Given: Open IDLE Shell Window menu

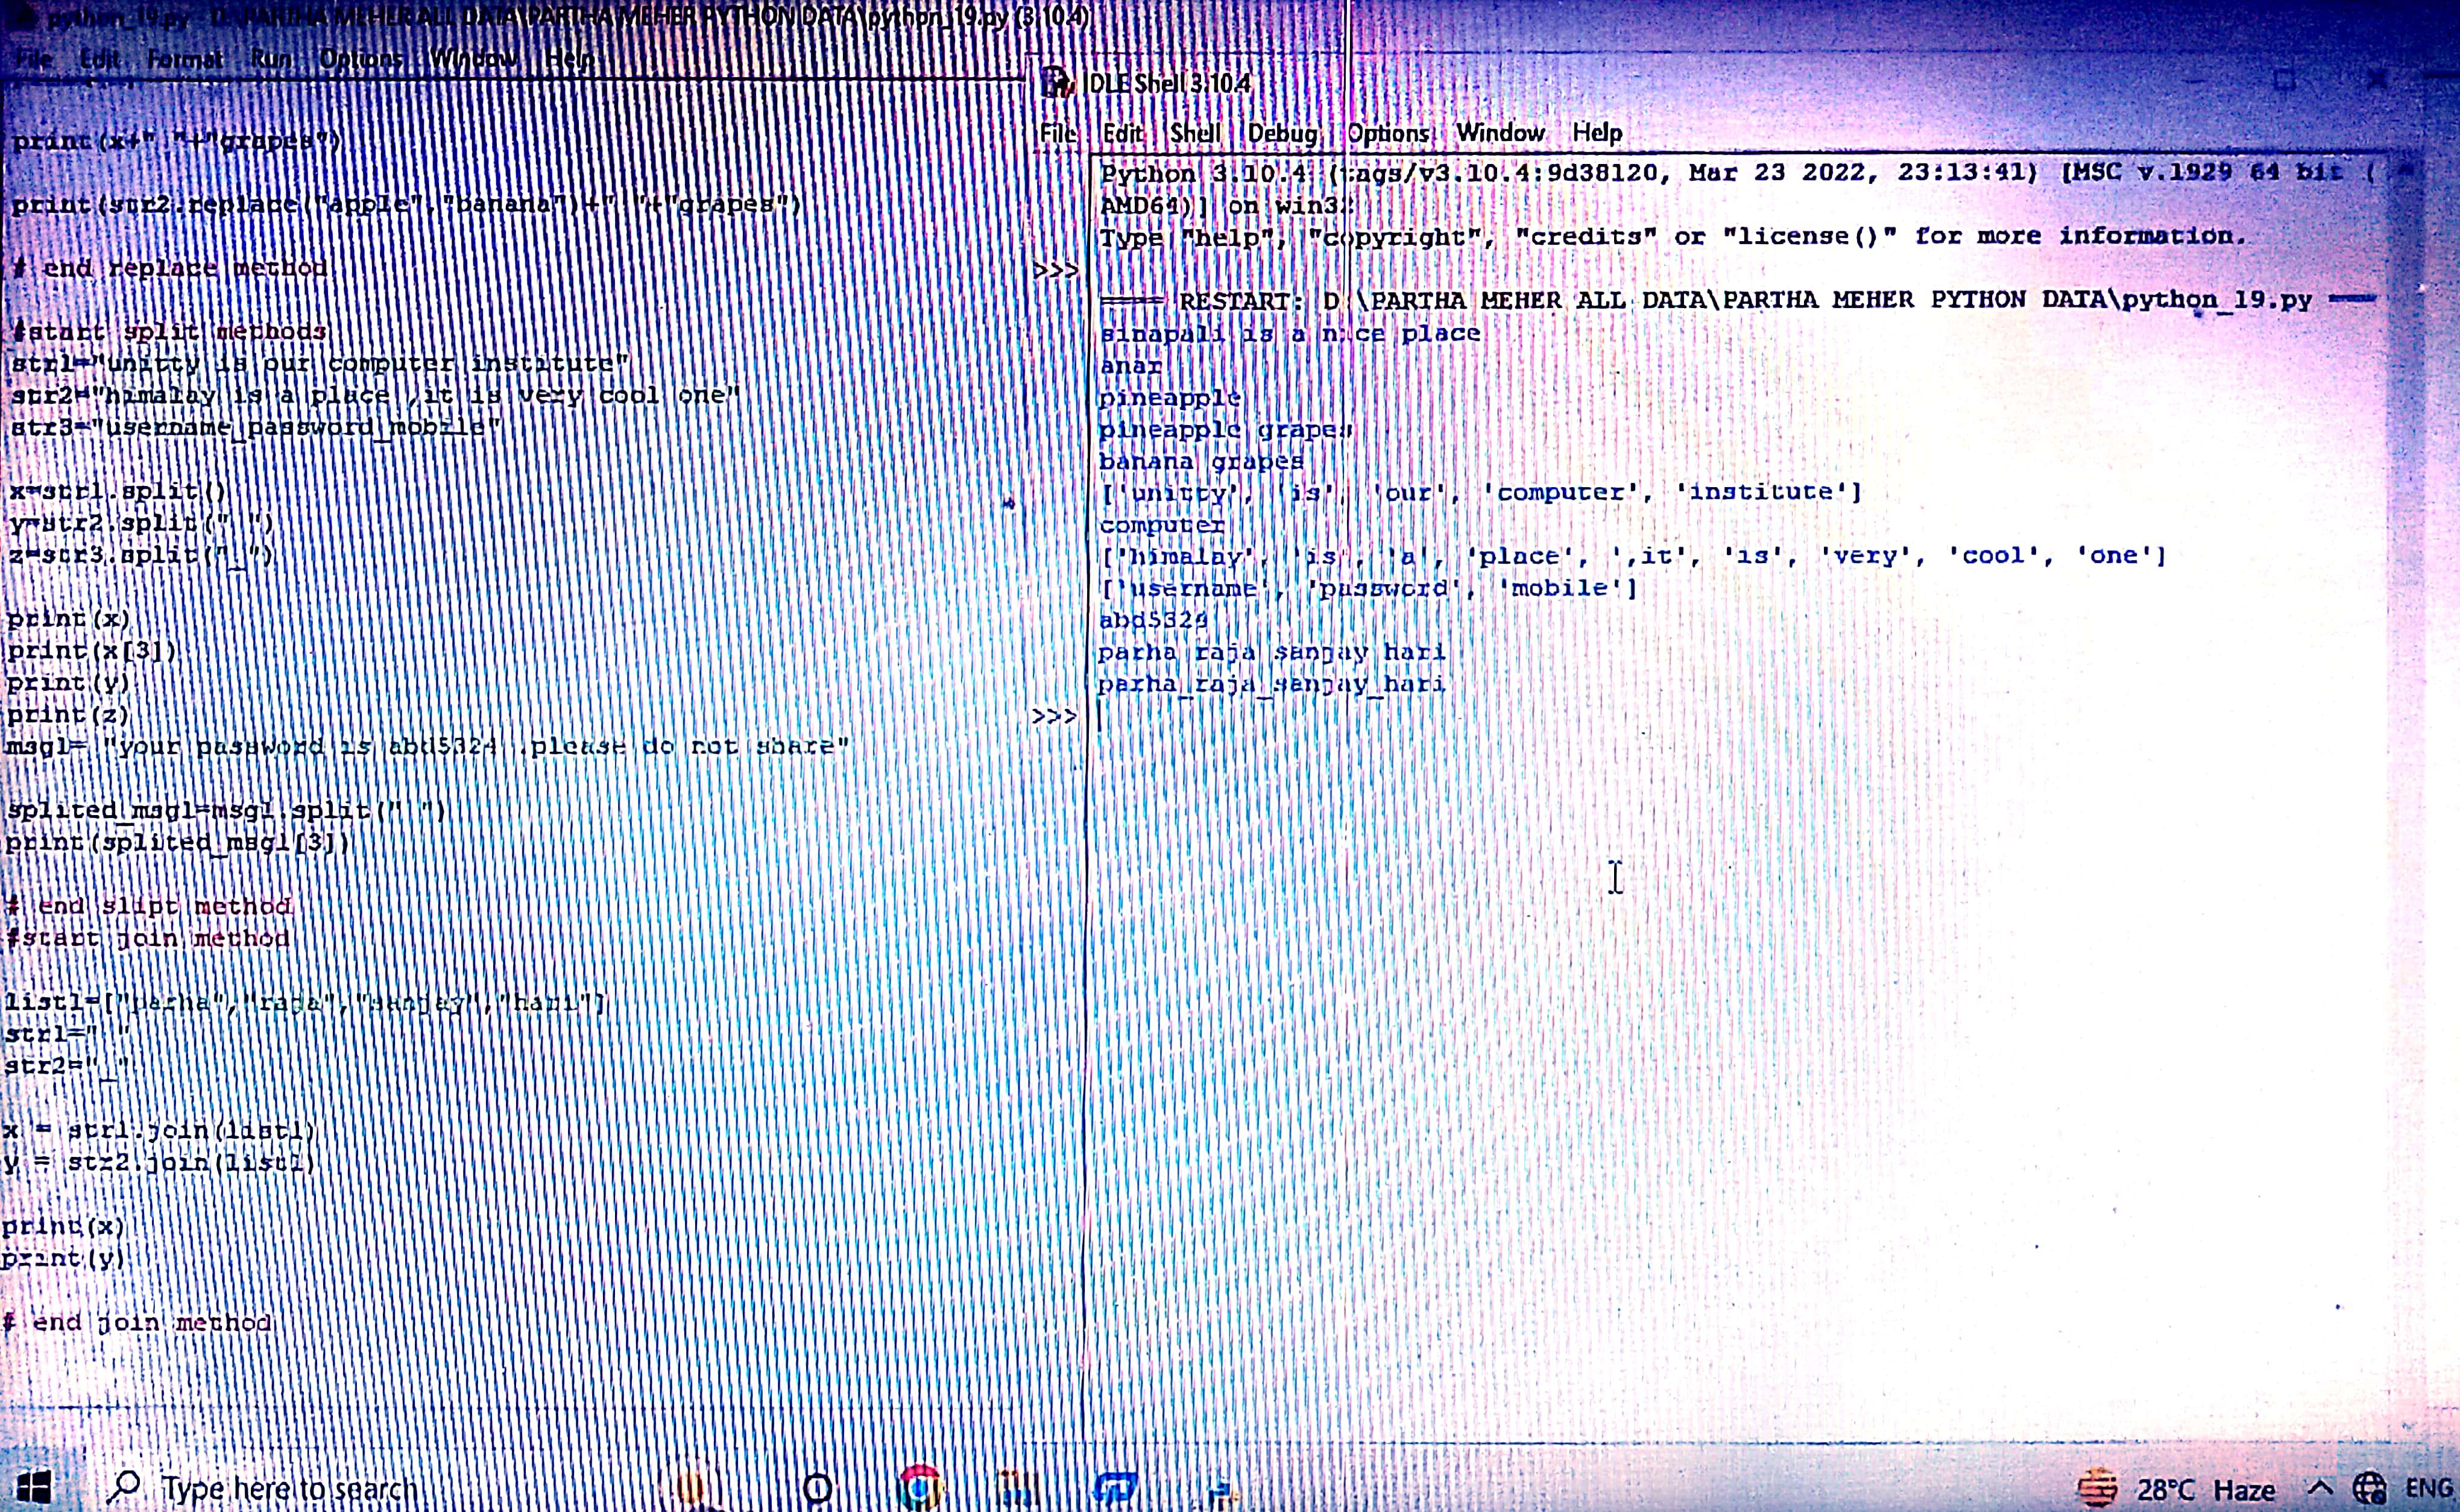Looking at the screenshot, I should [1500, 133].
